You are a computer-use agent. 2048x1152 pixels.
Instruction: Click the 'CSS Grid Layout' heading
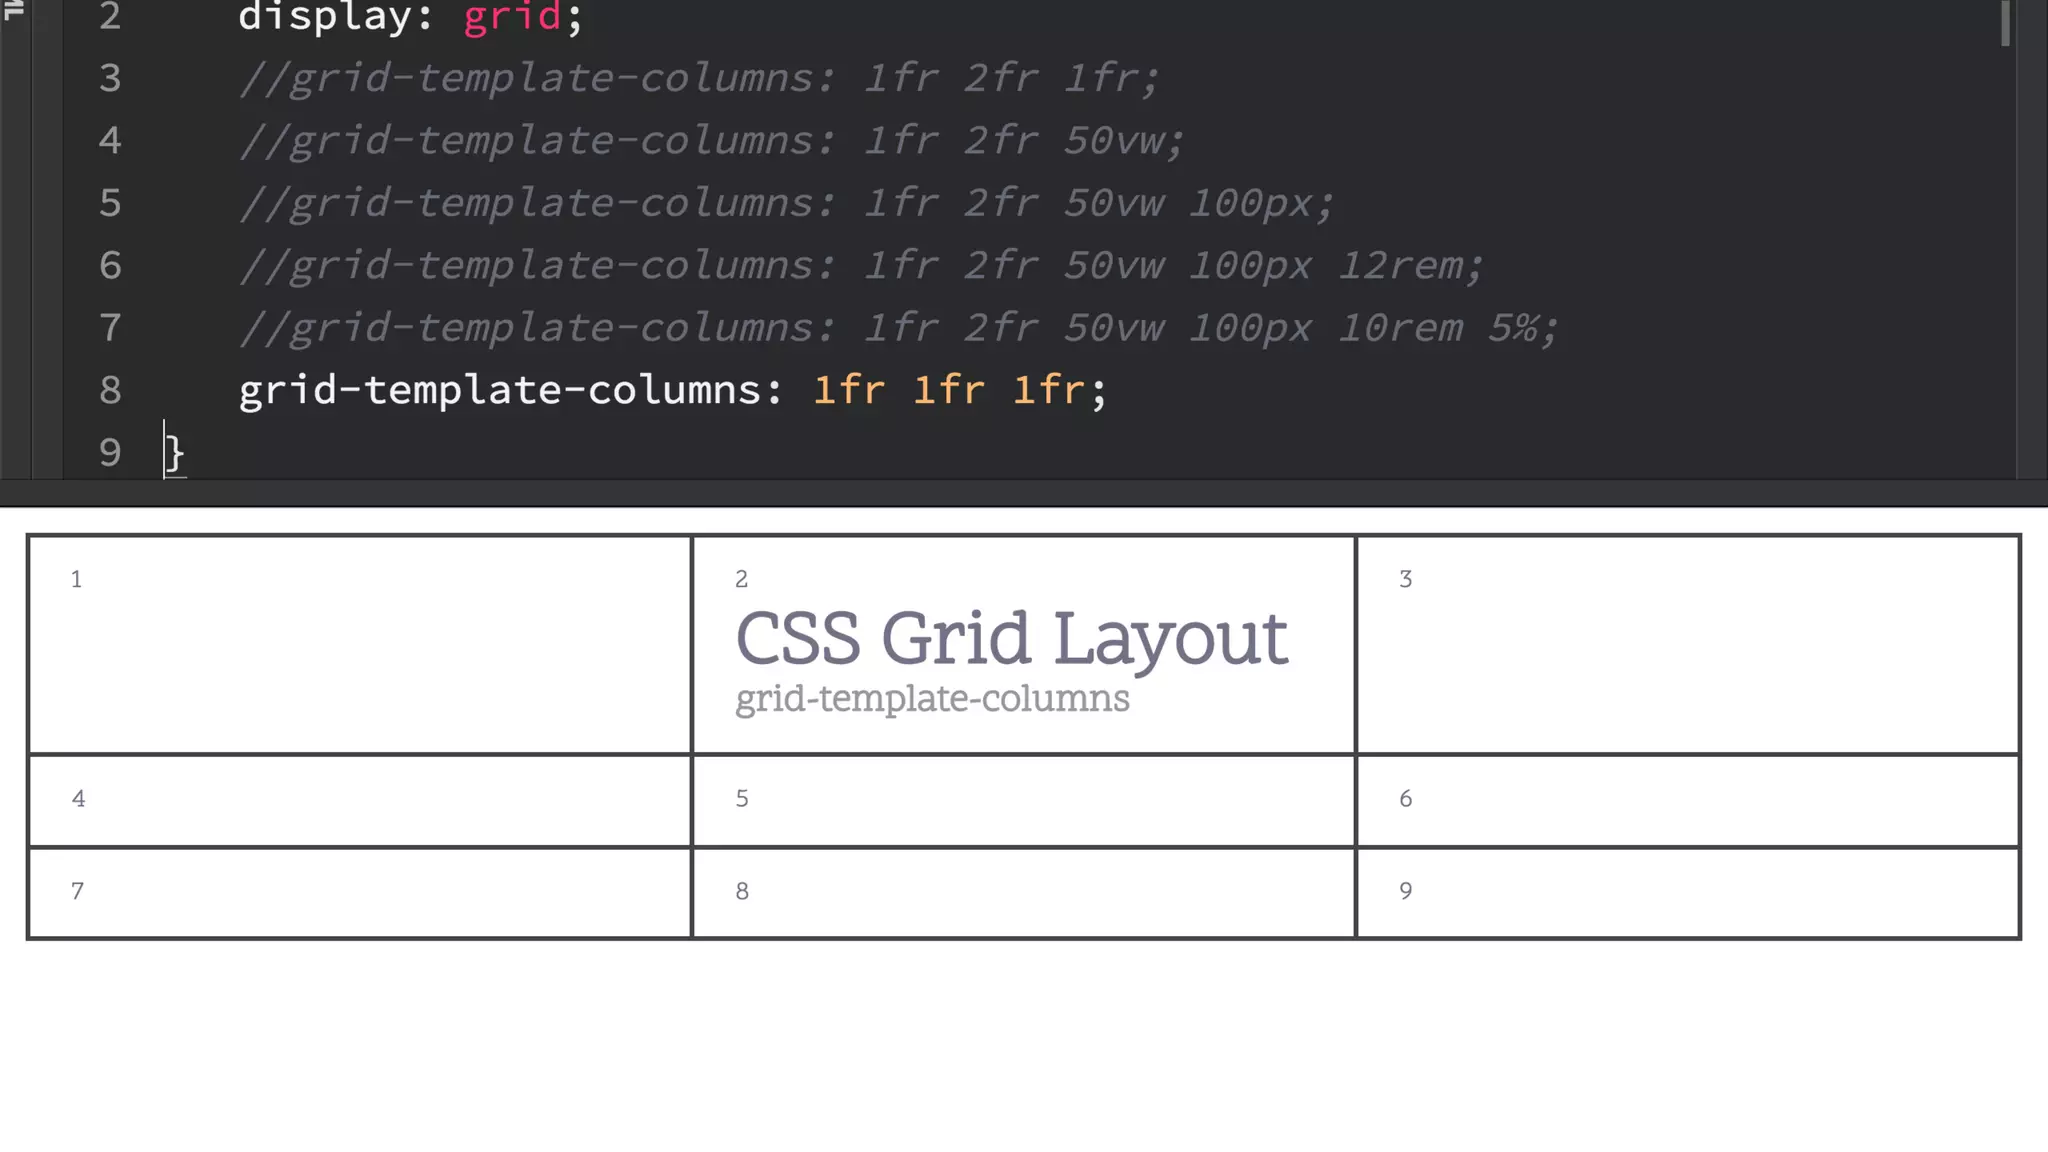click(x=1011, y=638)
